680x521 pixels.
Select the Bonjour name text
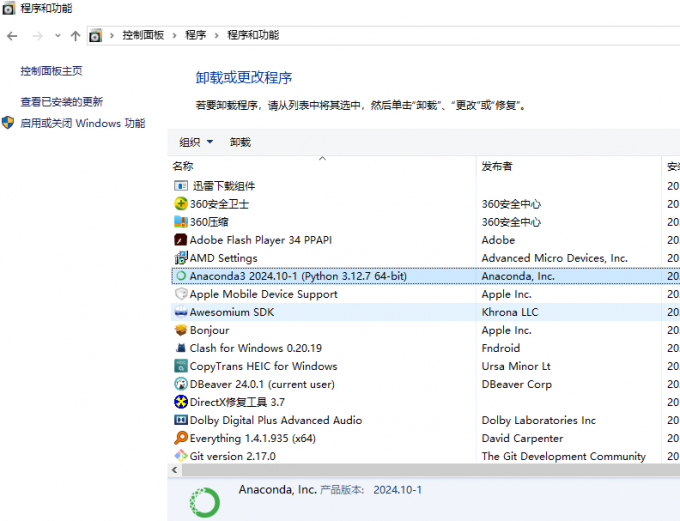click(x=209, y=330)
